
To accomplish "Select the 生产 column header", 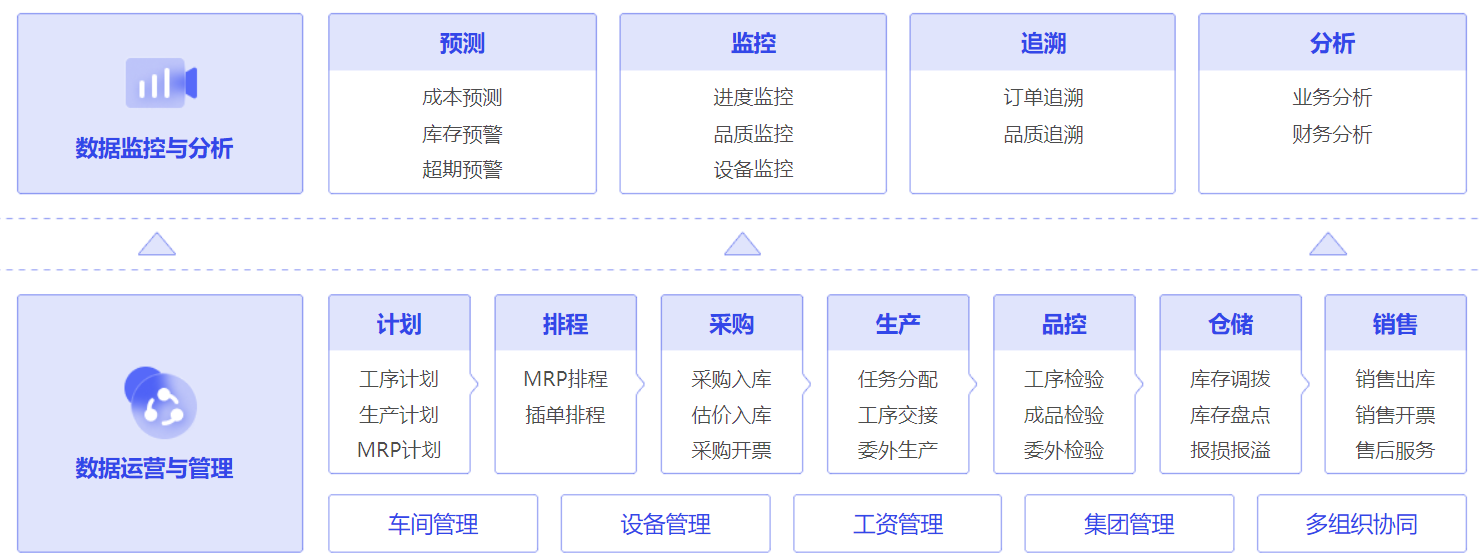I will pos(898,324).
